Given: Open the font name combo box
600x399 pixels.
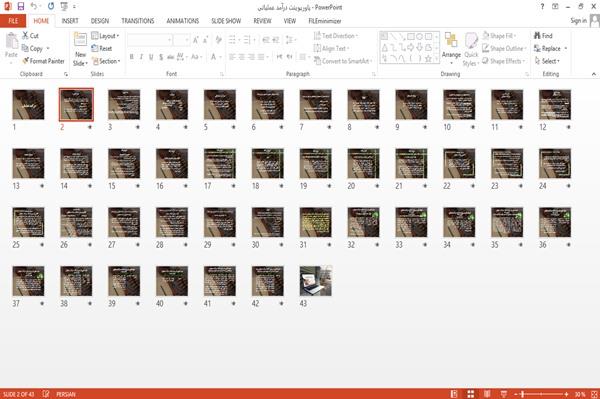Looking at the screenshot, I should (x=150, y=40).
